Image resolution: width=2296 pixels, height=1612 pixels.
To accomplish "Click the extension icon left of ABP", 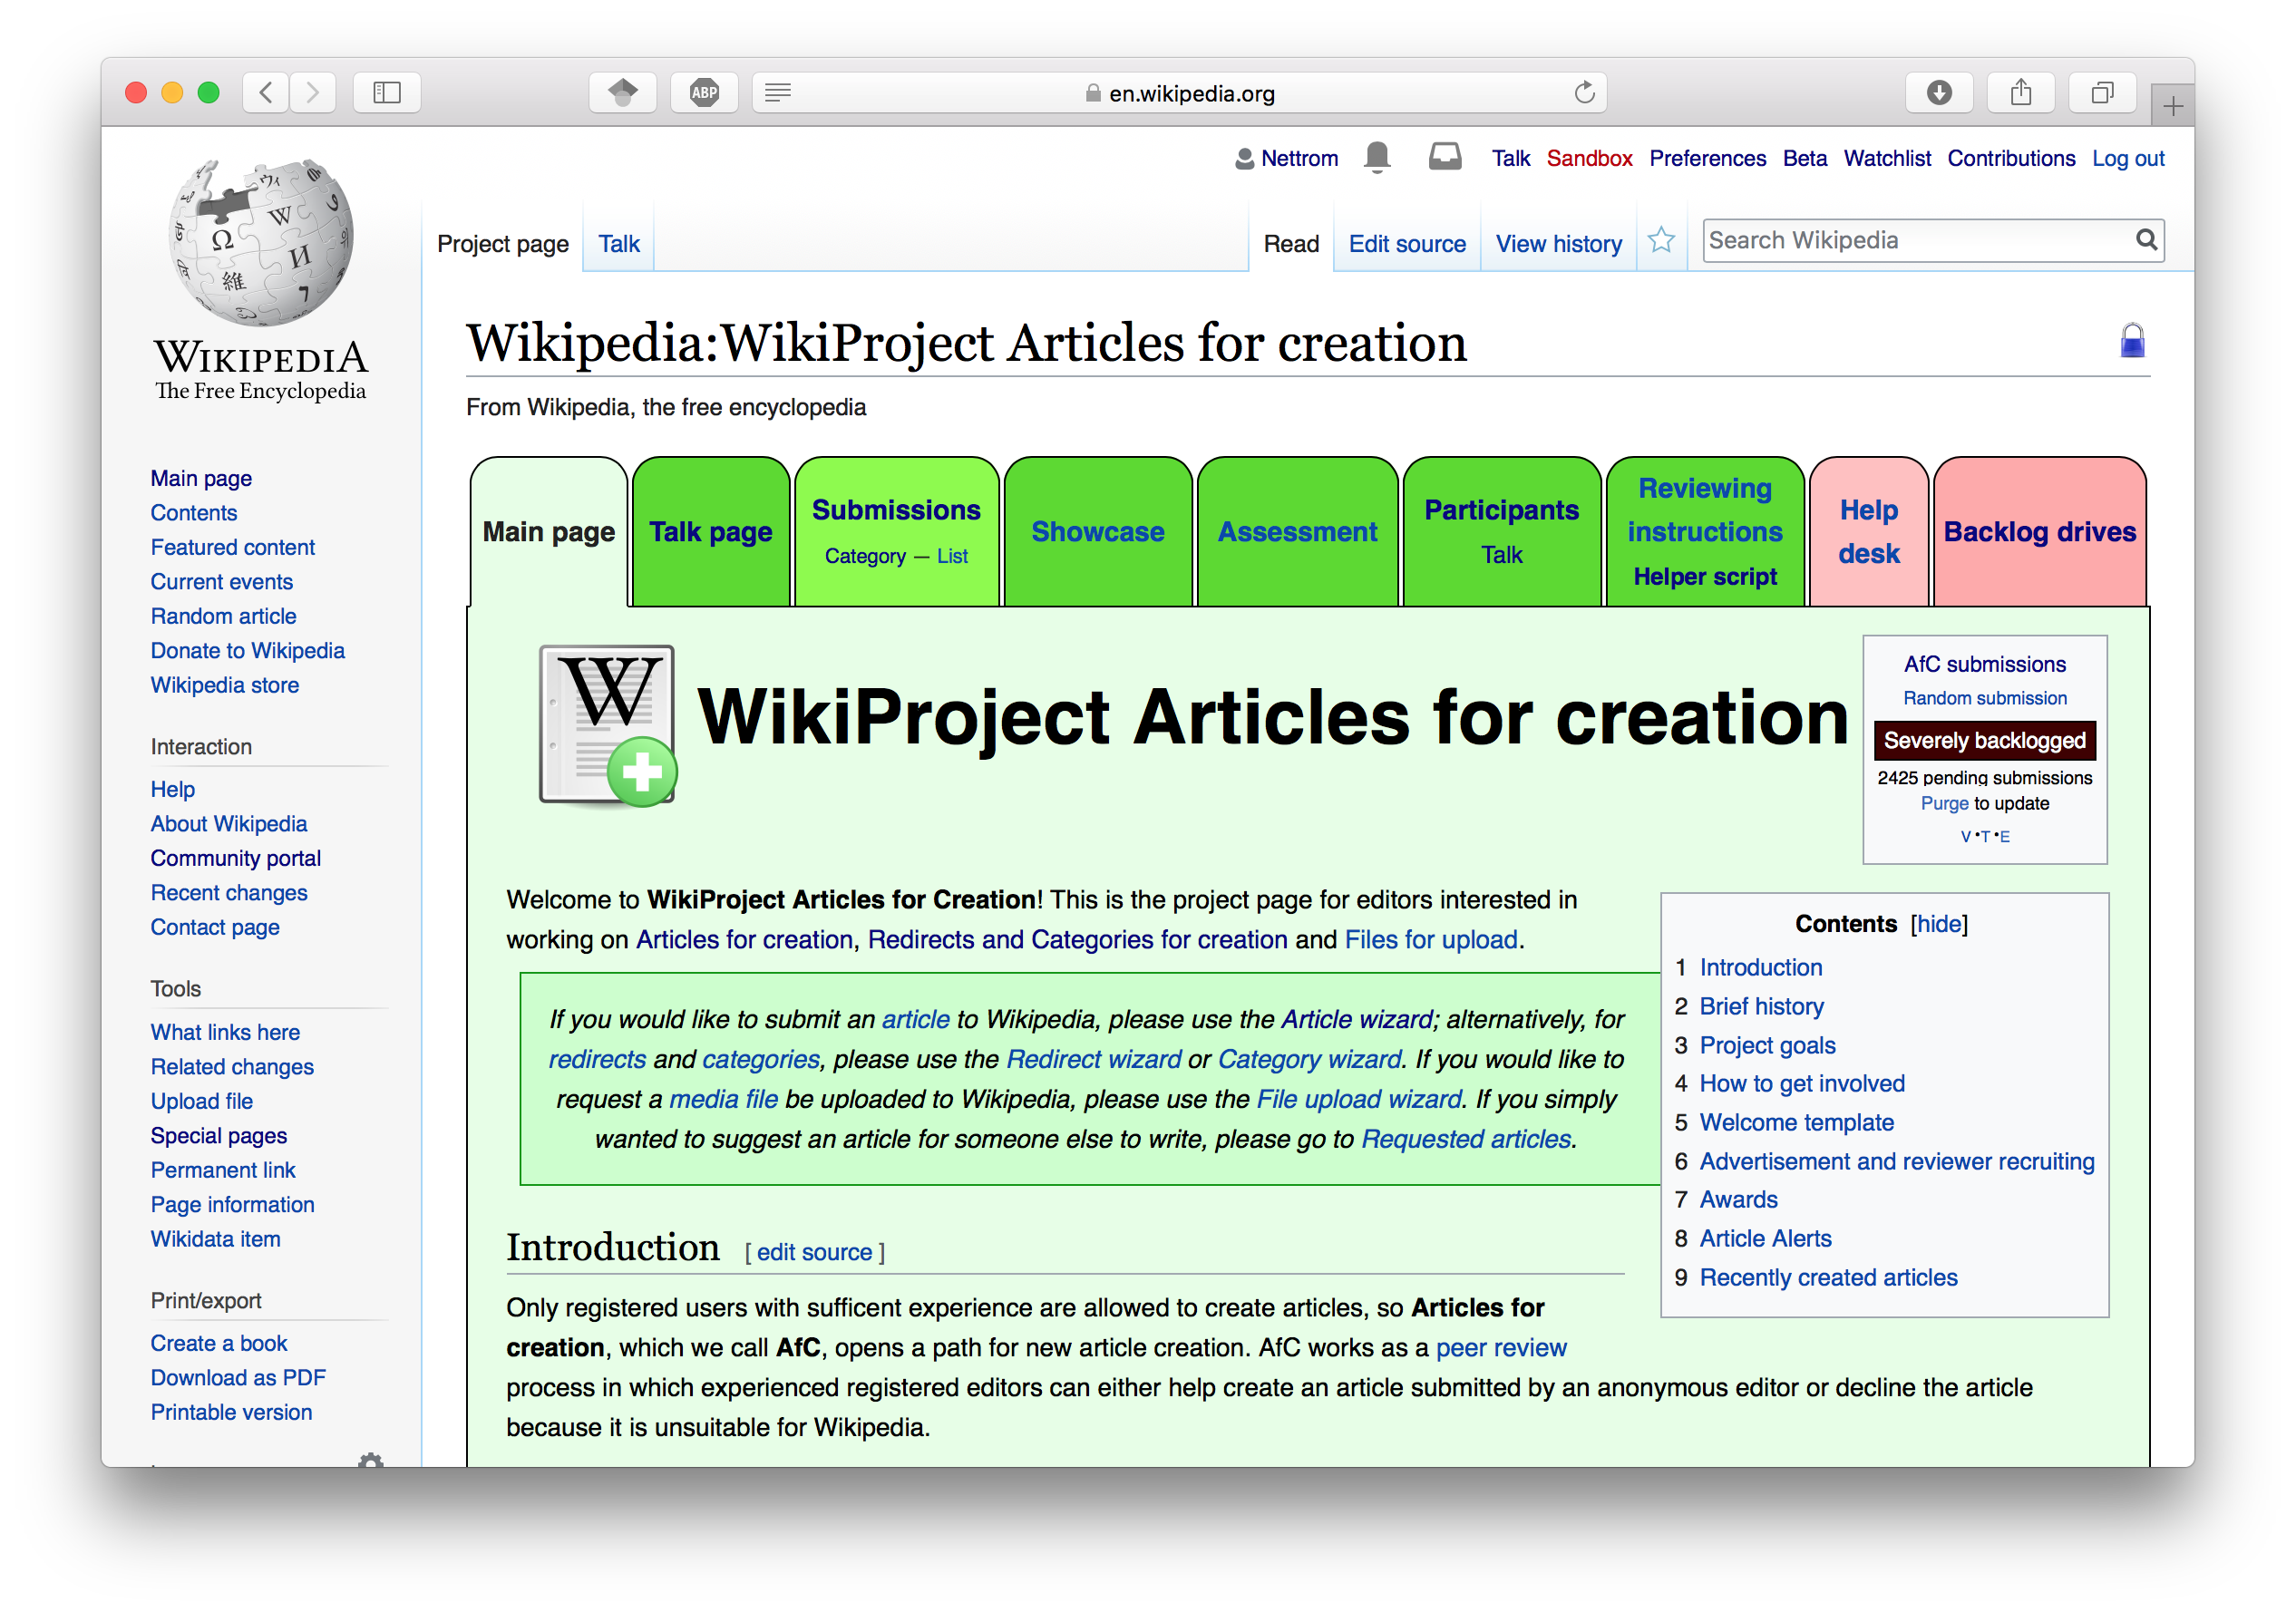I will (x=622, y=93).
